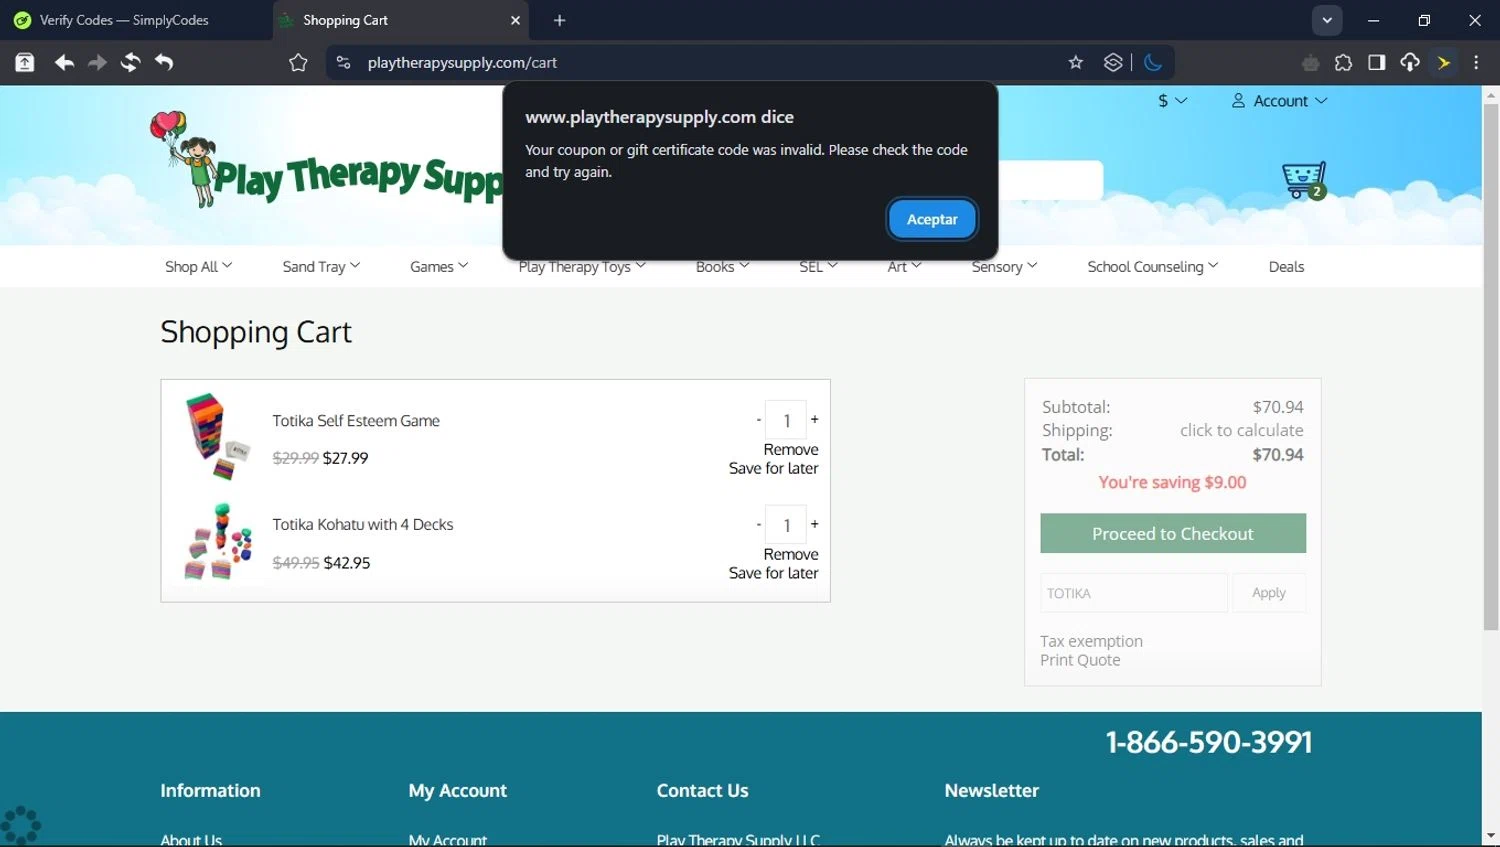Click the layered-diamond icon in address bar
1500x847 pixels.
pos(1113,62)
